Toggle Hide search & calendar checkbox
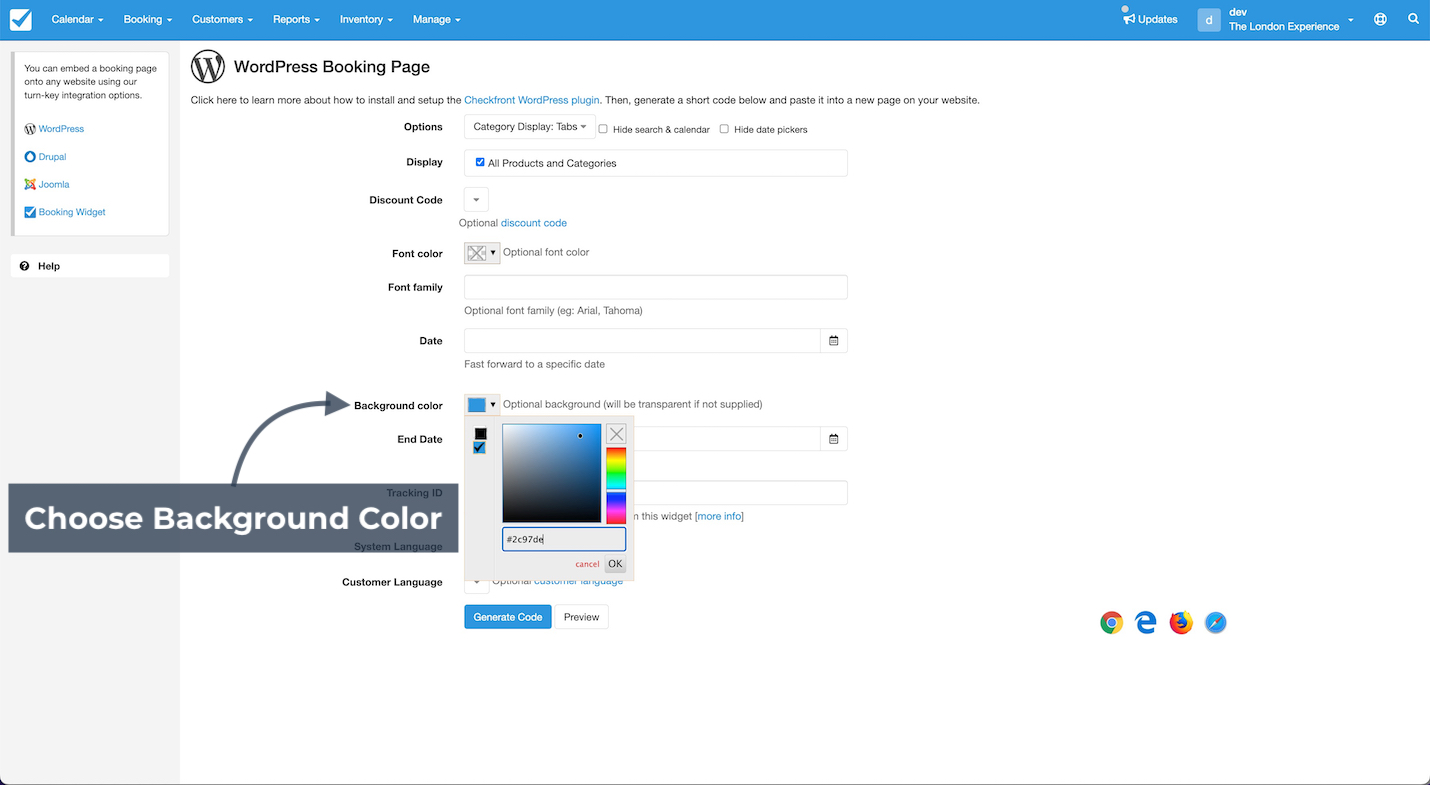The height and width of the screenshot is (785, 1430). pyautogui.click(x=603, y=129)
